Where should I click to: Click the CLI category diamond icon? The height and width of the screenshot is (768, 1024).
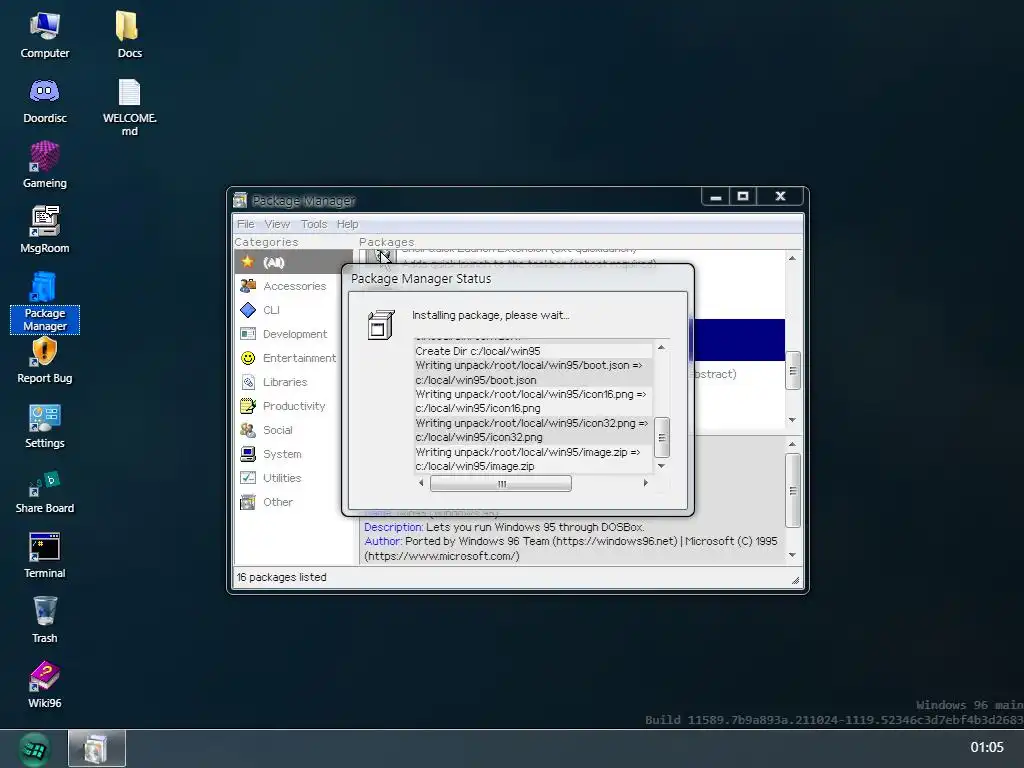click(248, 310)
